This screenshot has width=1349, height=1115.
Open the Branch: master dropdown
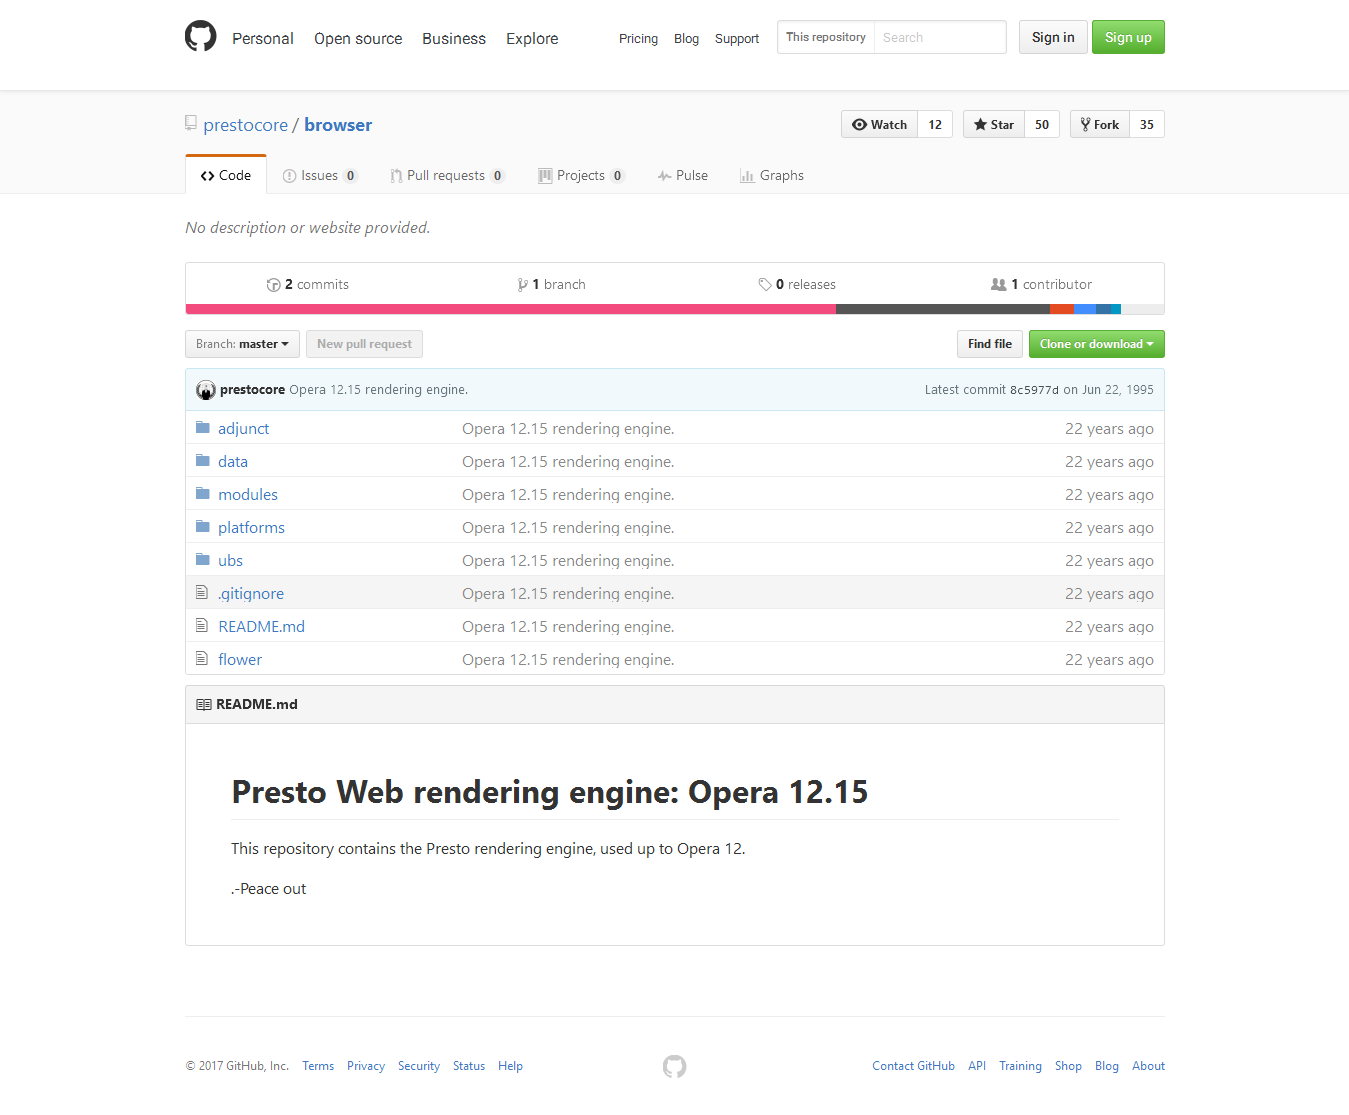point(242,344)
